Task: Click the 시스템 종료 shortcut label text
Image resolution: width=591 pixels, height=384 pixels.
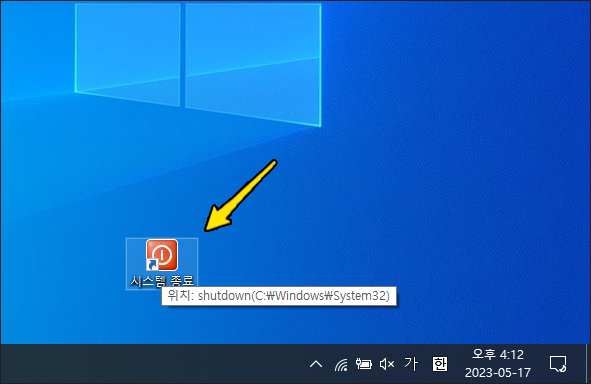Action: (x=162, y=281)
